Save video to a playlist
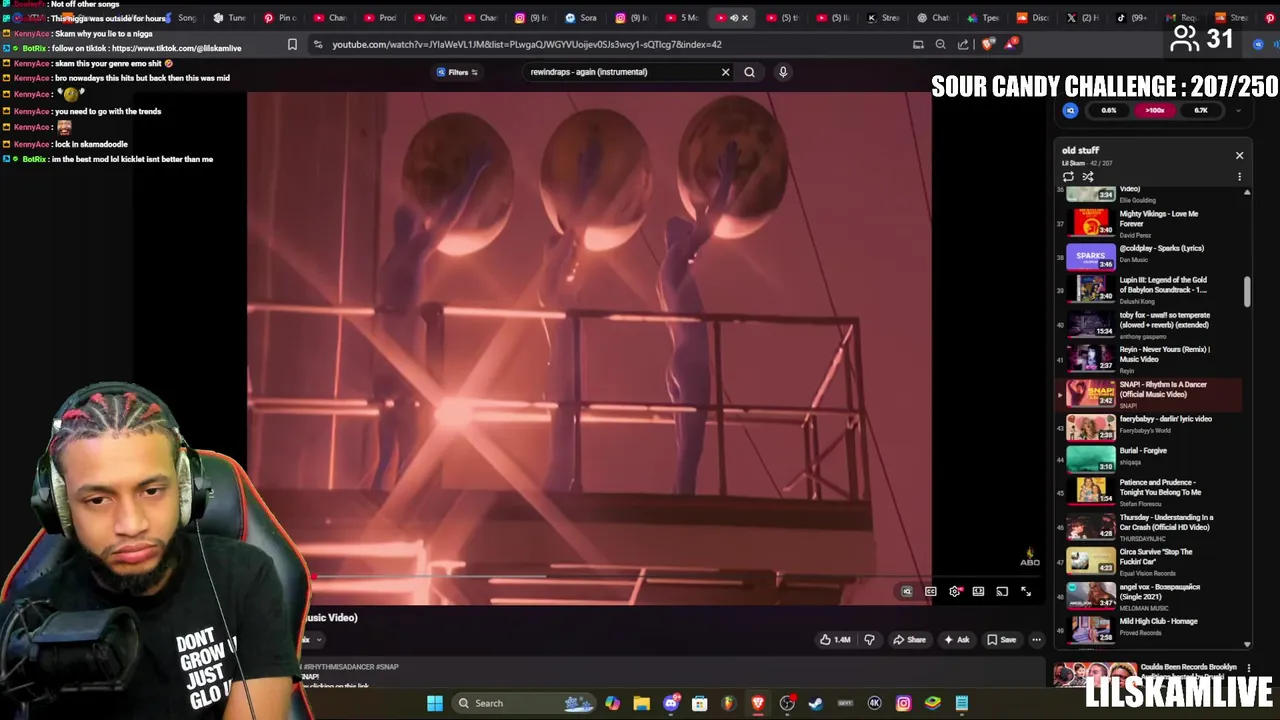1280x720 pixels. [1001, 640]
